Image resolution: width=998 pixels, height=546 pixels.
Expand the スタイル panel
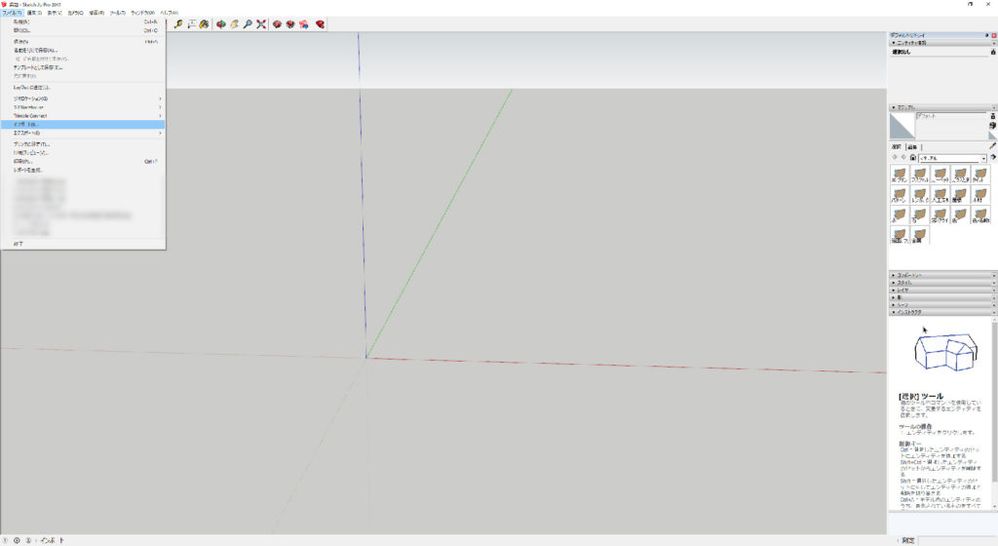(943, 283)
